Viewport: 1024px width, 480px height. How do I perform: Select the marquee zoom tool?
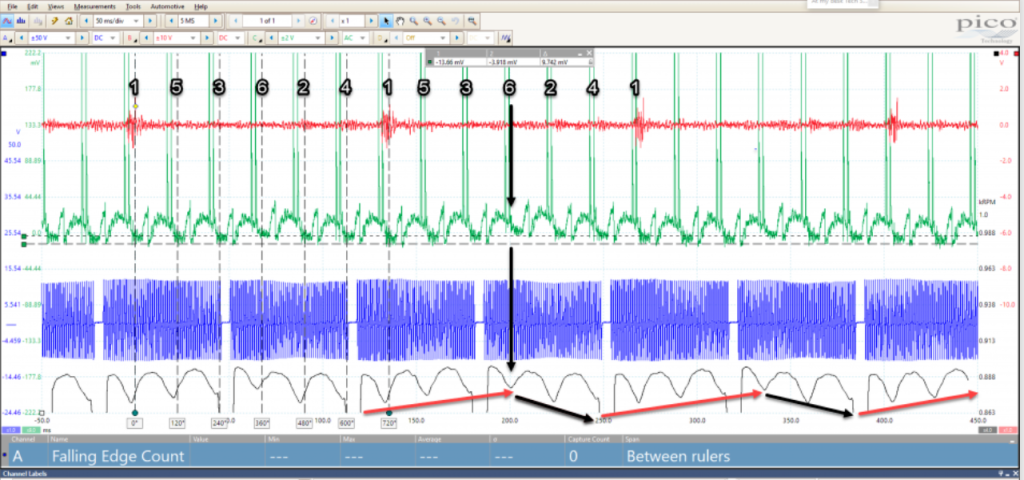click(x=413, y=21)
